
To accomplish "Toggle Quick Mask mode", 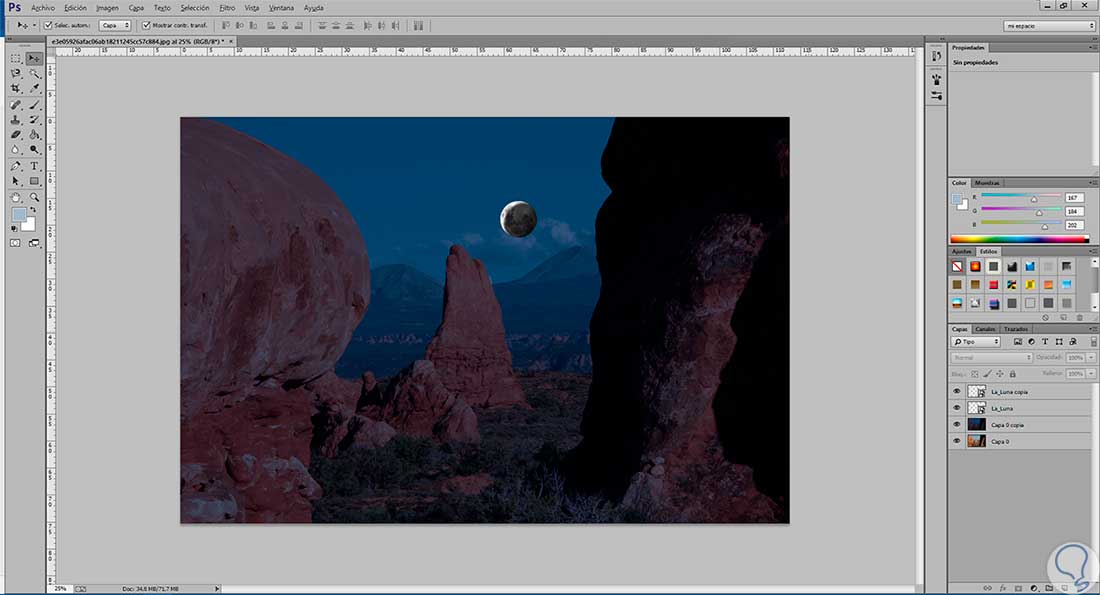I will click(x=15, y=243).
